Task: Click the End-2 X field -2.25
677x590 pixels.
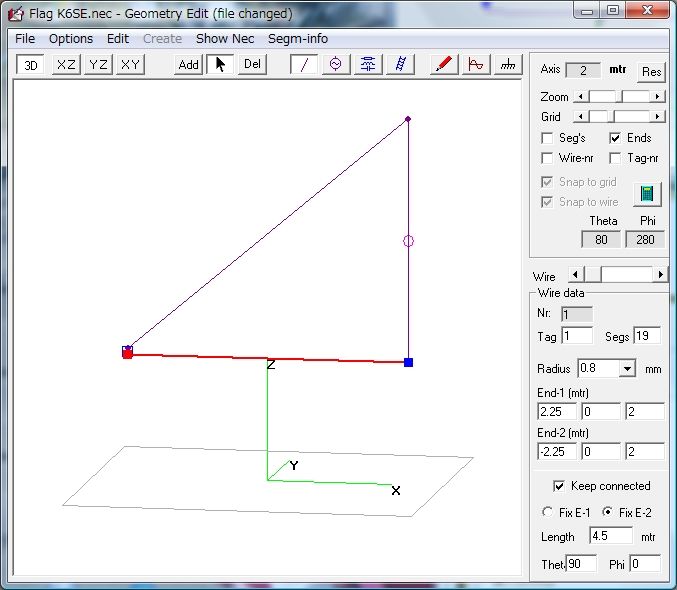Action: [557, 452]
